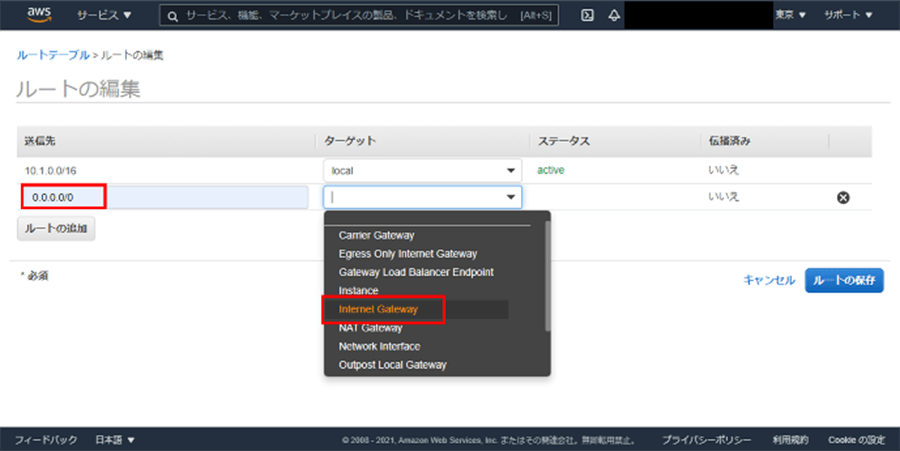Click the AWS logo icon
This screenshot has width=900, height=451.
(39, 15)
